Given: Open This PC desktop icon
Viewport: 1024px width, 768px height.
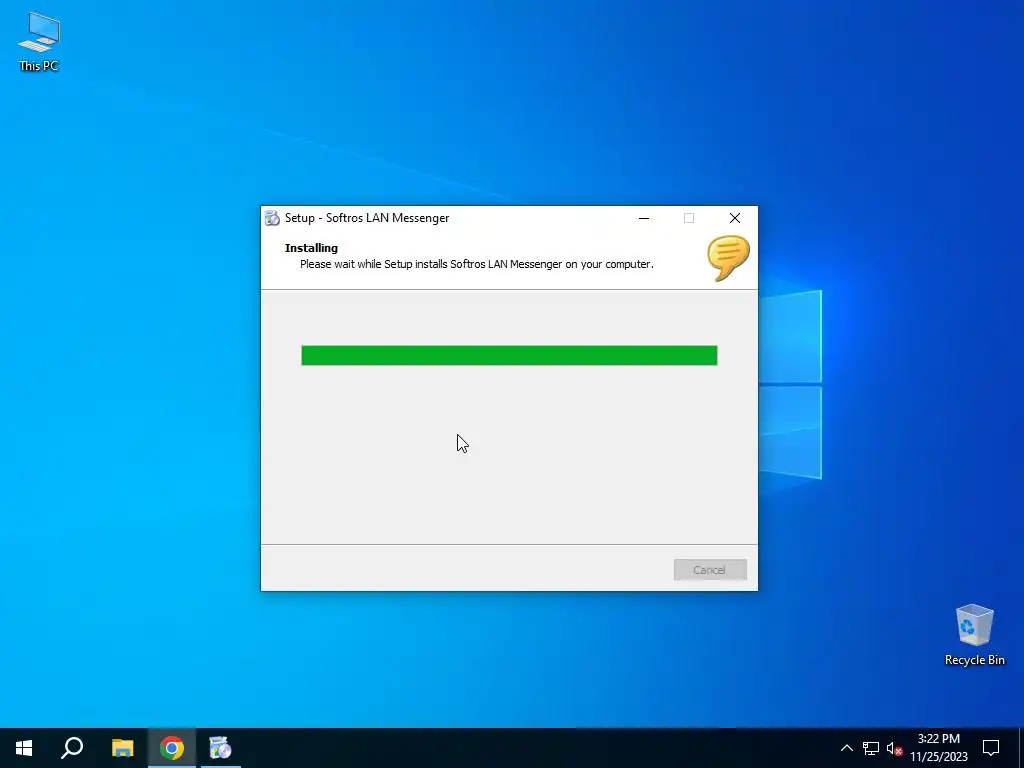Looking at the screenshot, I should point(39,42).
